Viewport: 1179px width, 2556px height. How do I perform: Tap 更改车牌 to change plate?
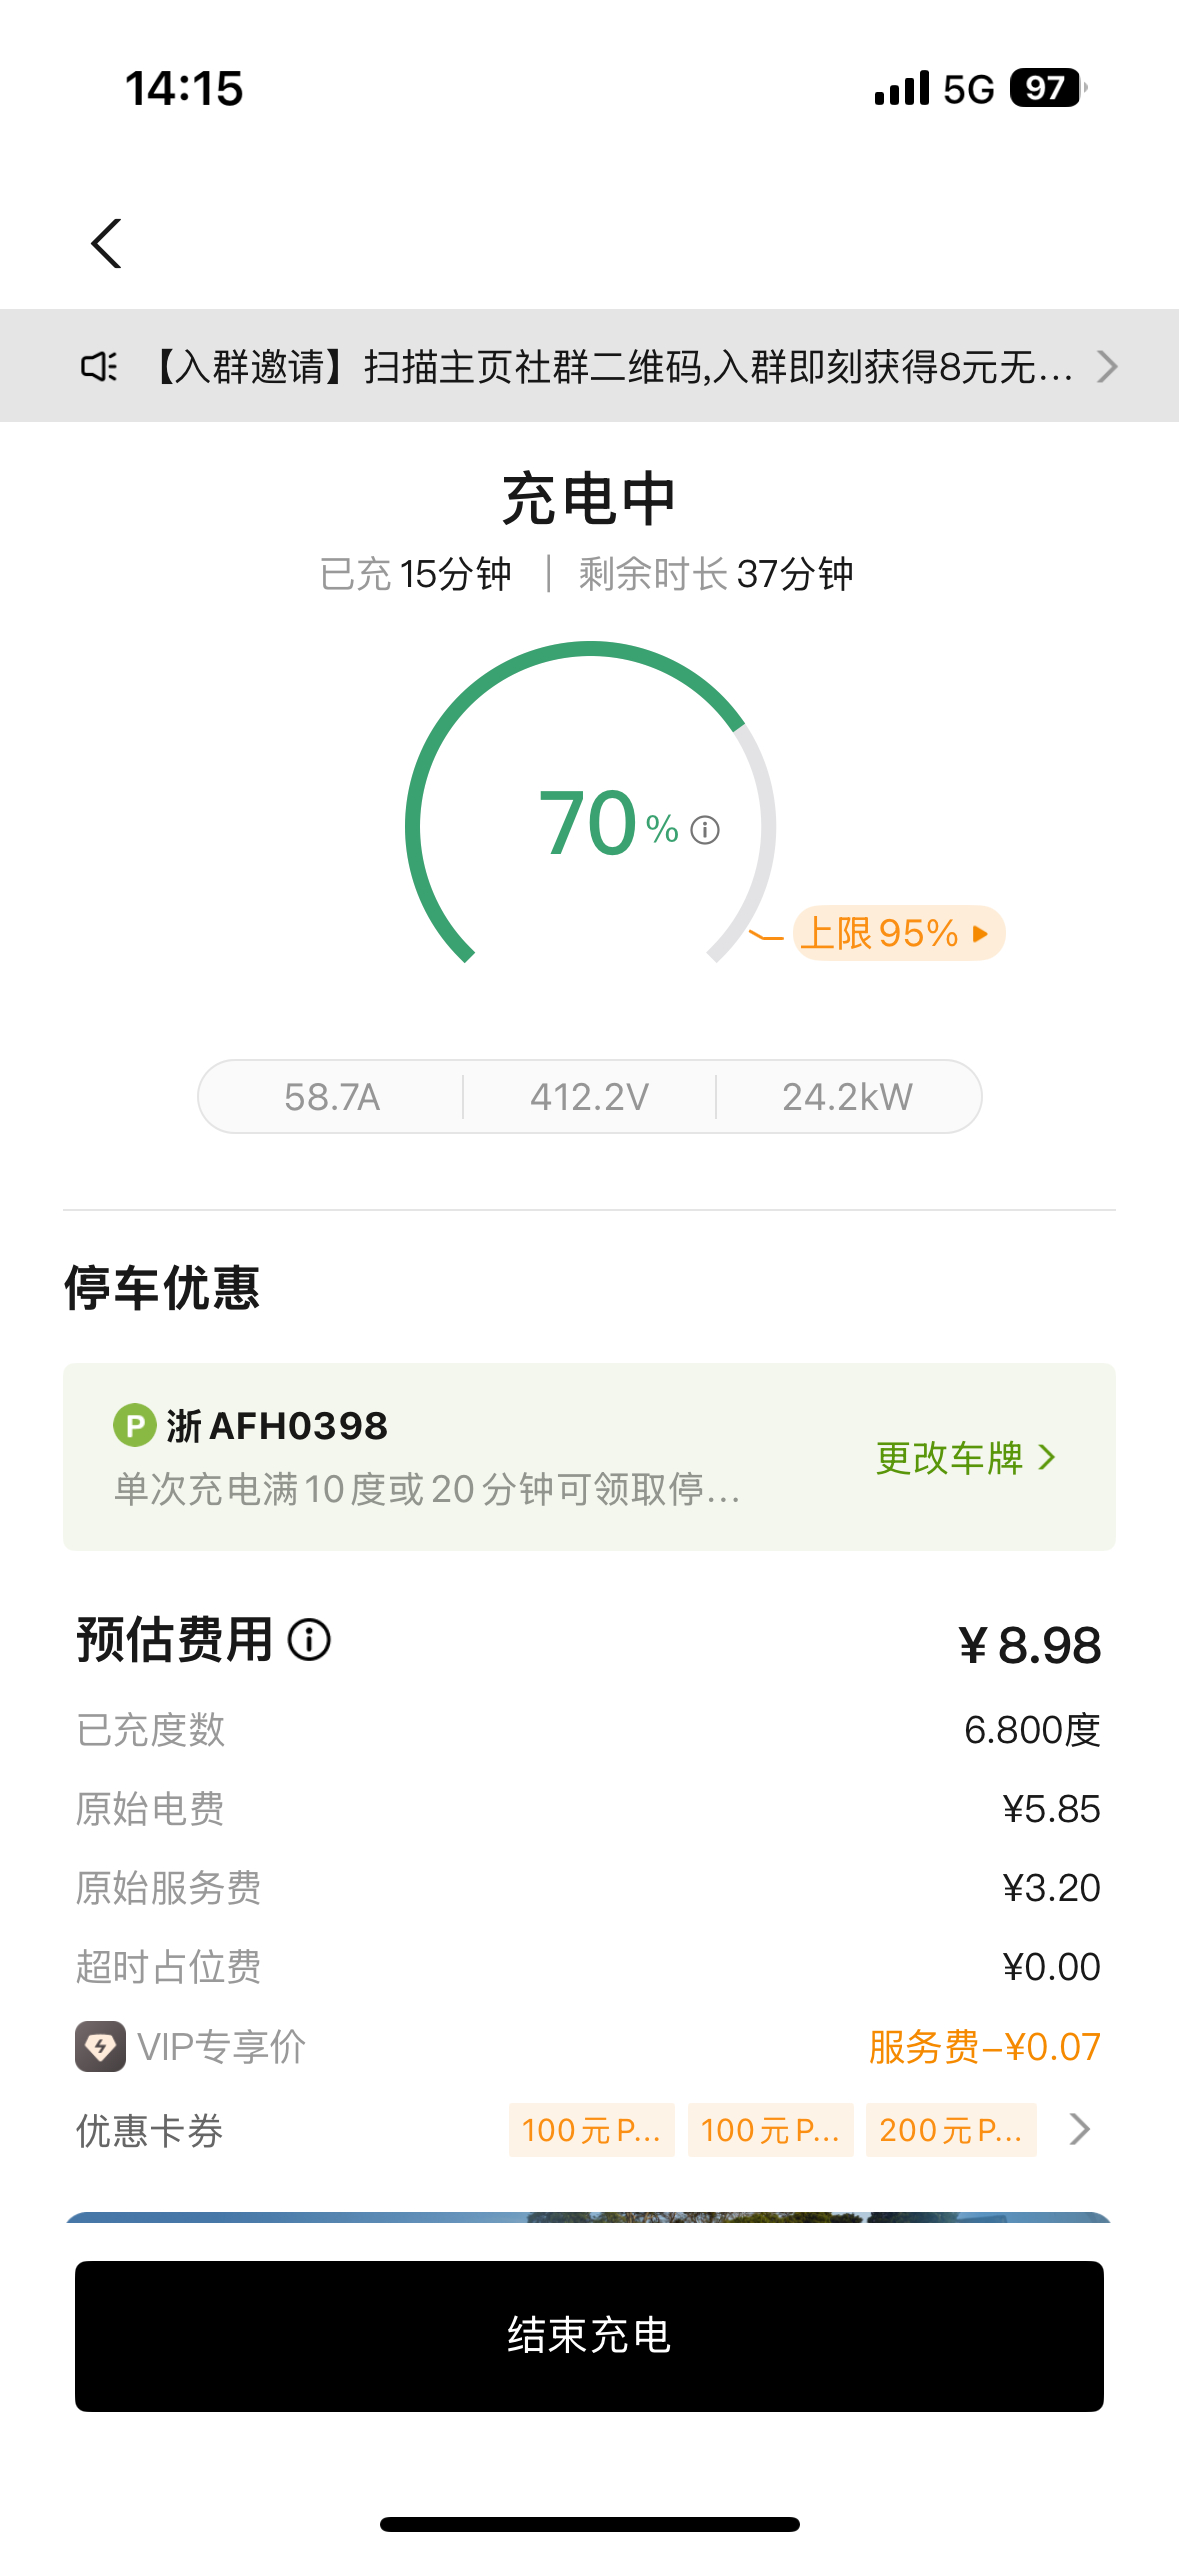click(965, 1457)
